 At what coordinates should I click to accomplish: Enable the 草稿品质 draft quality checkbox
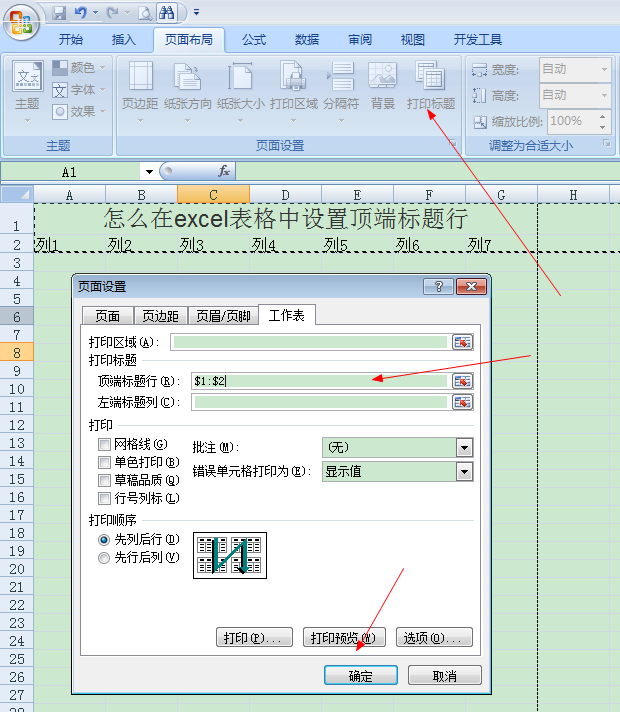104,480
